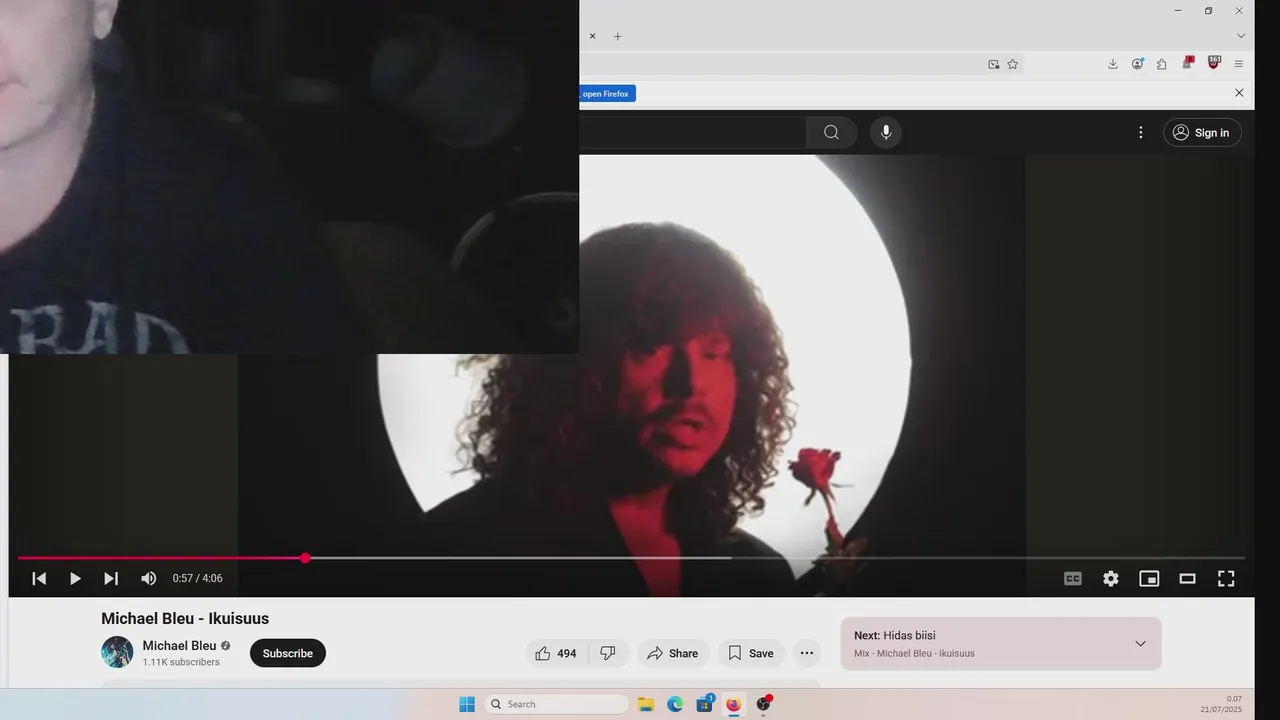Mute the video volume
Screen dimensions: 1280x720
click(148, 578)
